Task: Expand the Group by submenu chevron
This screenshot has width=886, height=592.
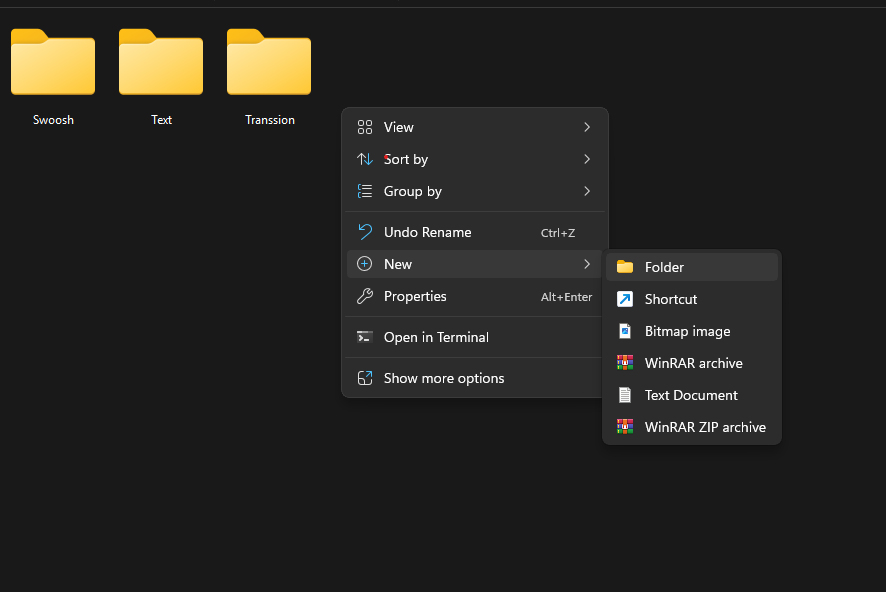Action: pyautogui.click(x=587, y=191)
